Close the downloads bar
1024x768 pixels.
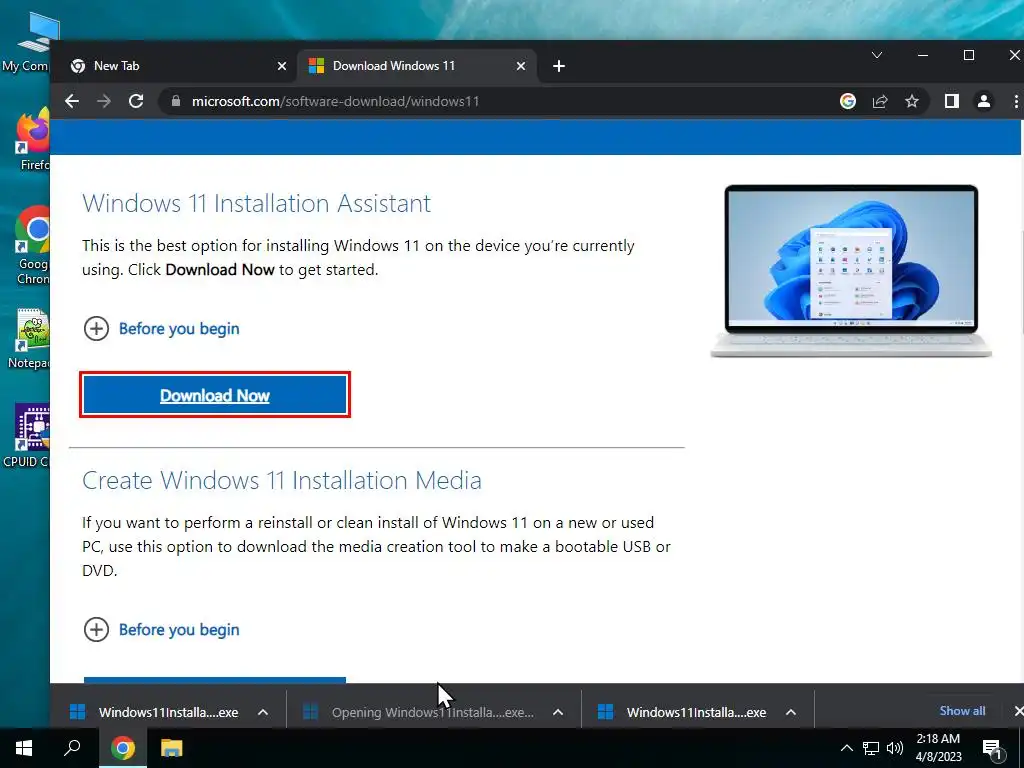(x=1017, y=711)
